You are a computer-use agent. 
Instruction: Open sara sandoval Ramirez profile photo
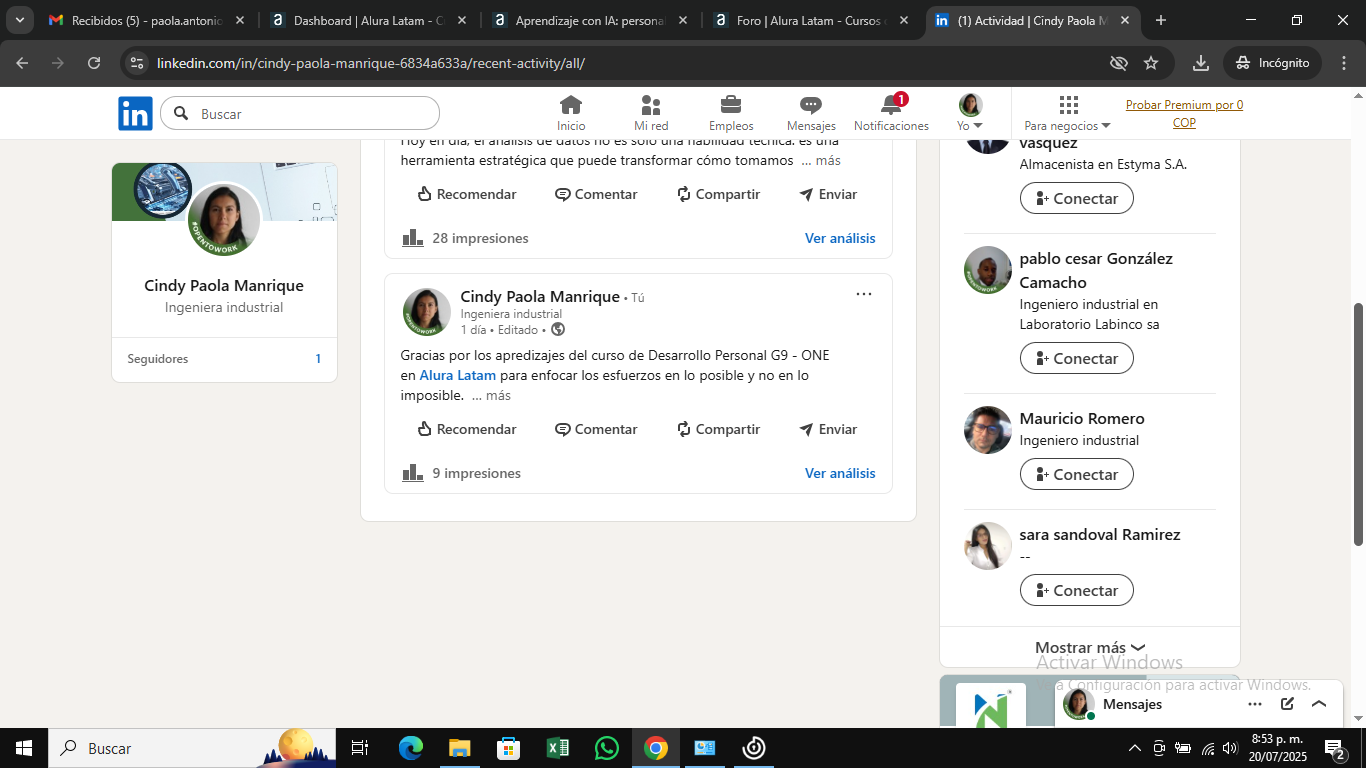(988, 546)
